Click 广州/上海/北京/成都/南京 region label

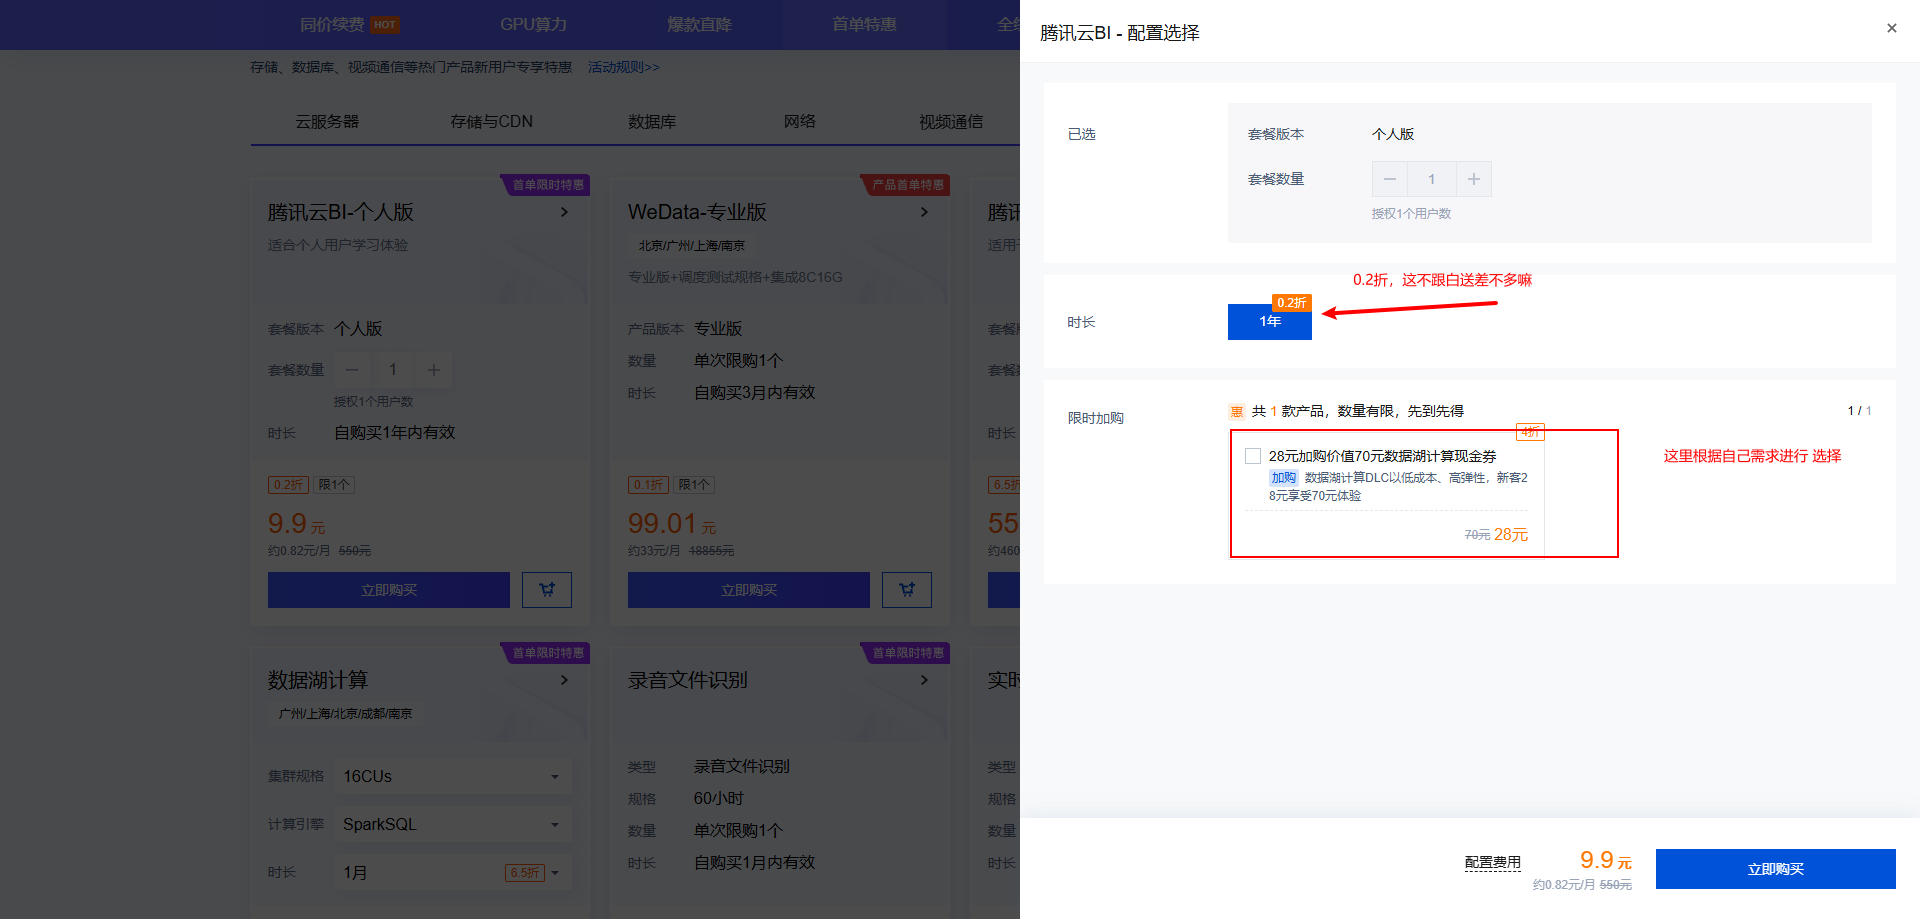(x=345, y=714)
